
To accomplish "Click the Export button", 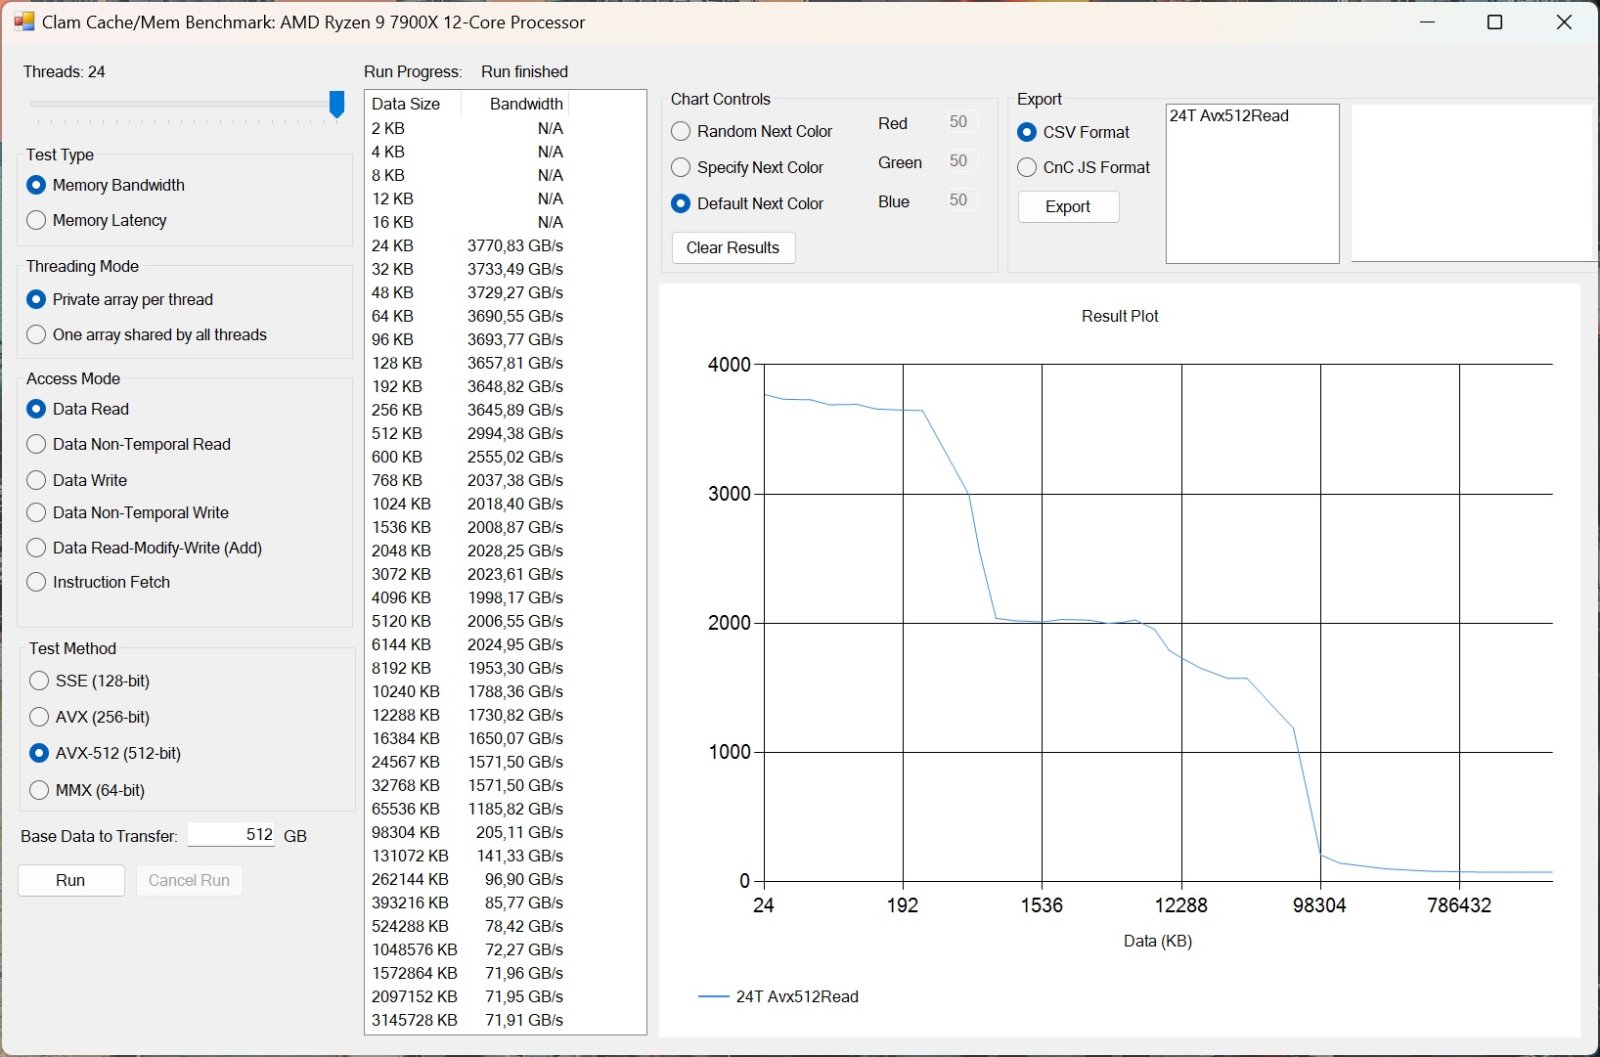I will click(1068, 207).
